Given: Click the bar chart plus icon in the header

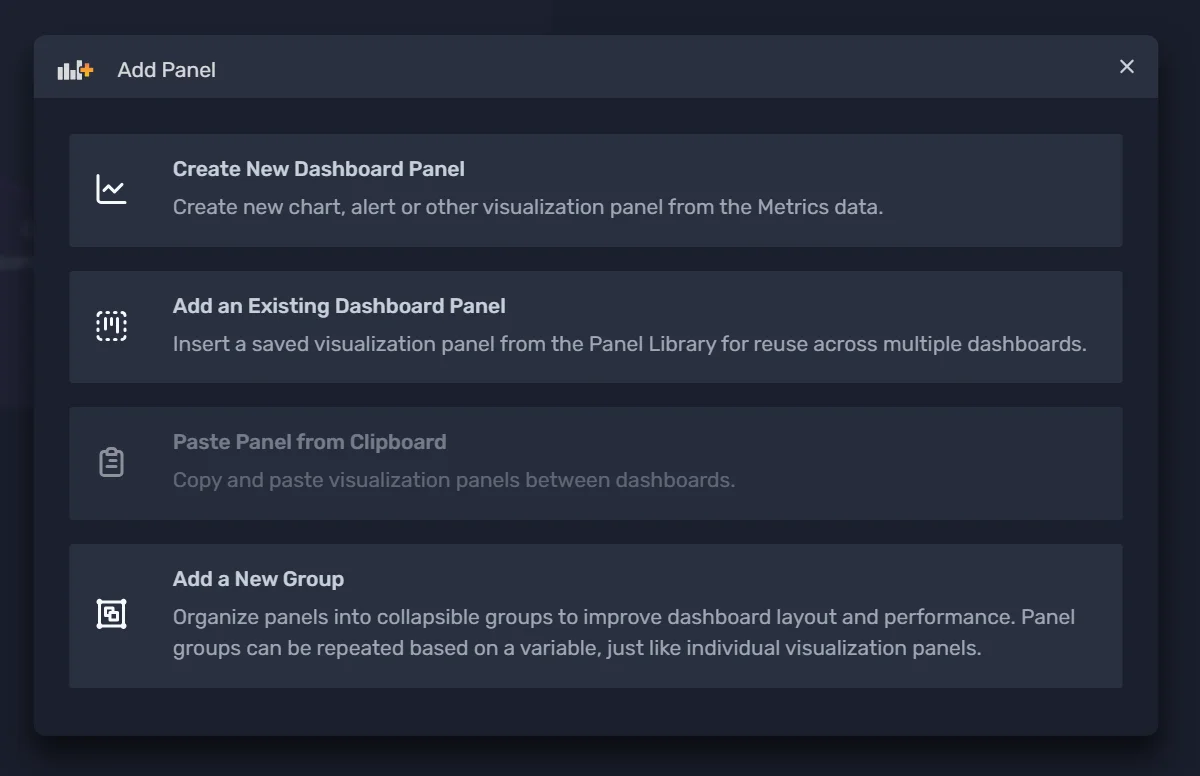Looking at the screenshot, I should 74,69.
